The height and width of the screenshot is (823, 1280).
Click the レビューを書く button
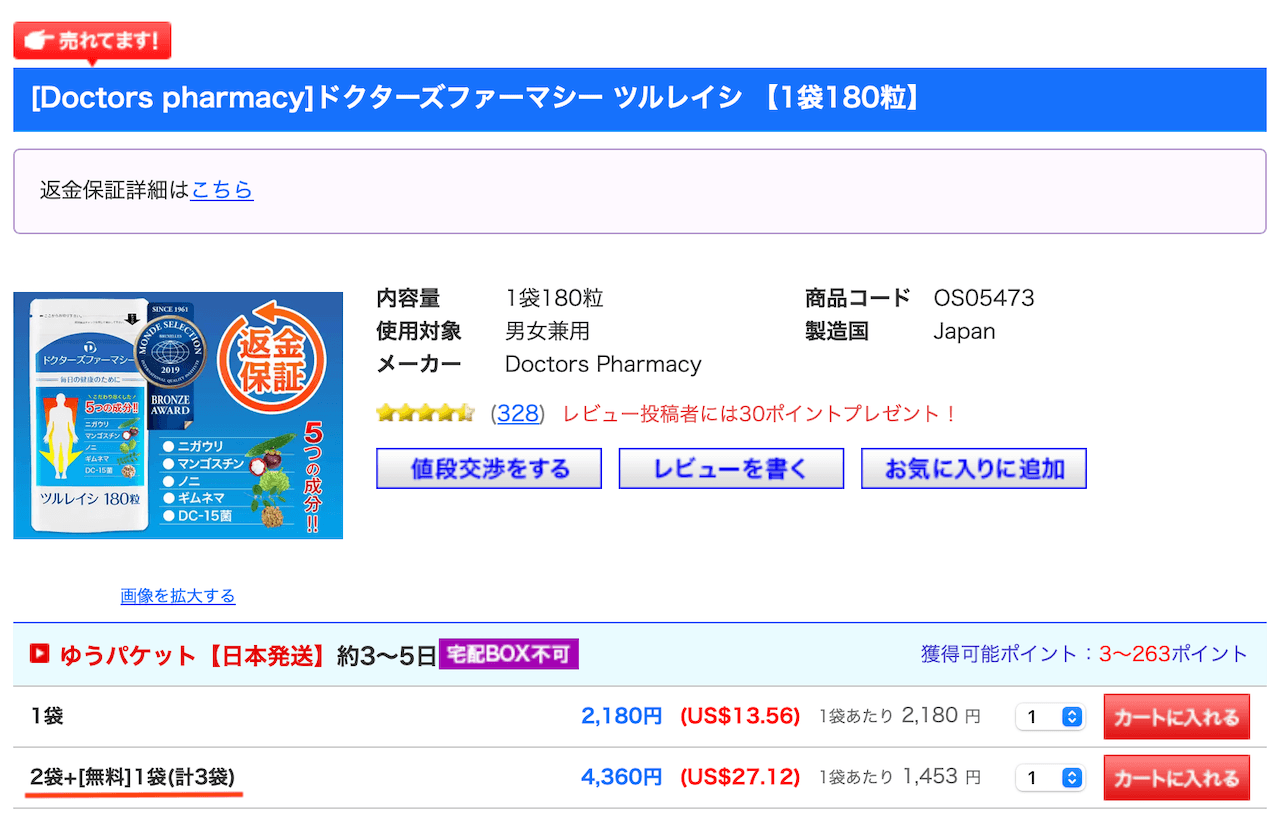[731, 468]
